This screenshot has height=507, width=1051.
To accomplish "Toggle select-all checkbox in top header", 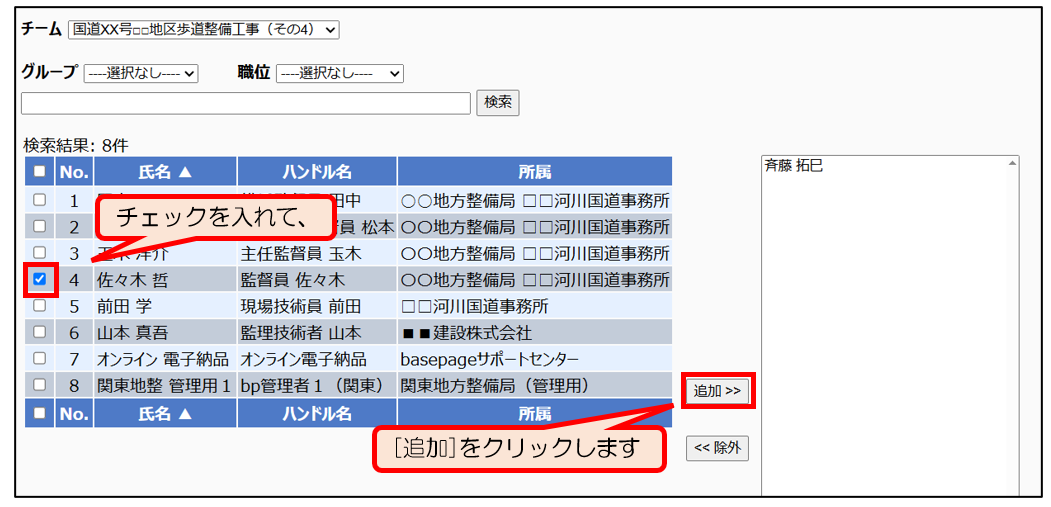I will [x=40, y=172].
